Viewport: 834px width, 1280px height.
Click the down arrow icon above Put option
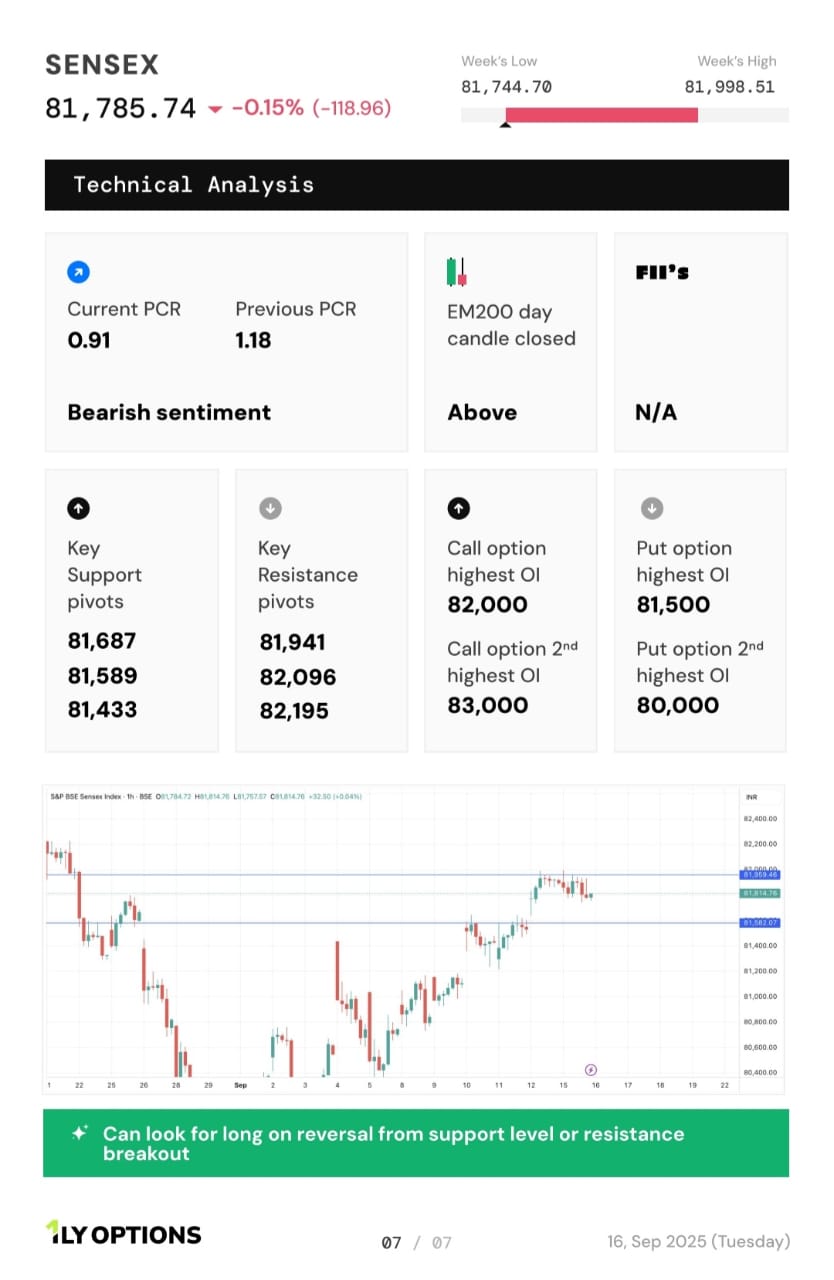(x=650, y=508)
